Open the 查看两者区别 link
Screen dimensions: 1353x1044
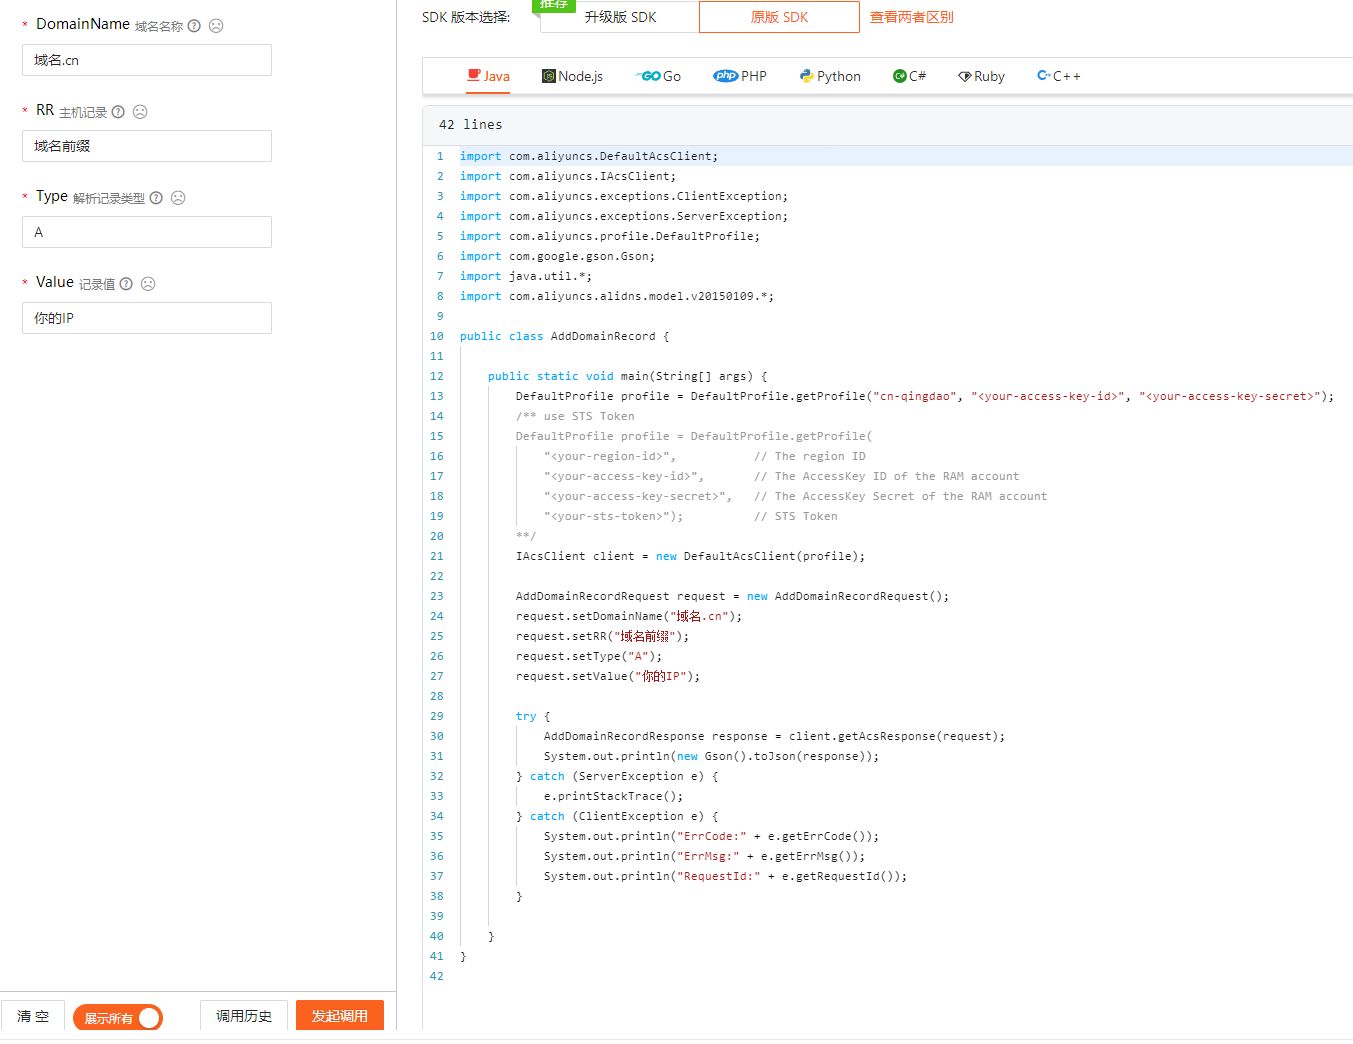pyautogui.click(x=911, y=17)
